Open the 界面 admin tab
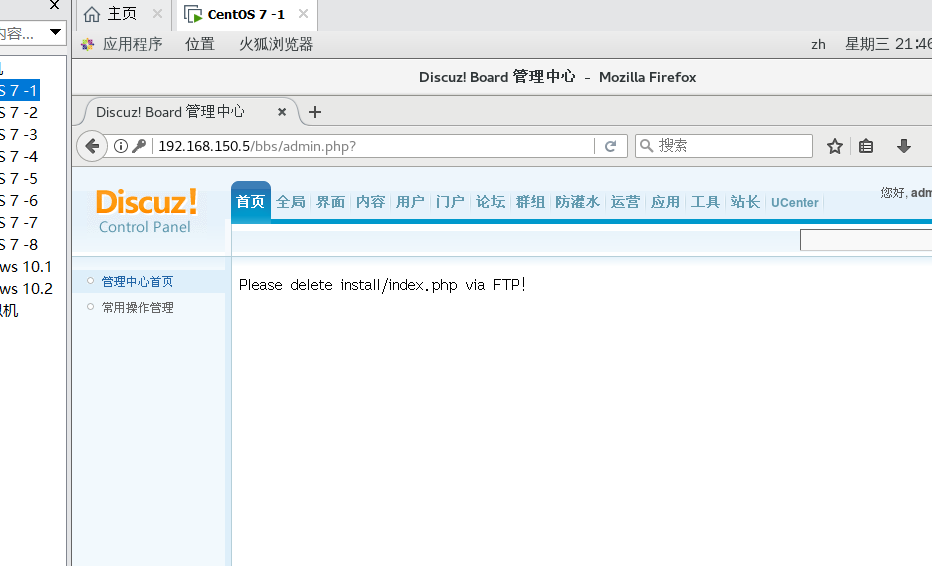 pos(330,202)
